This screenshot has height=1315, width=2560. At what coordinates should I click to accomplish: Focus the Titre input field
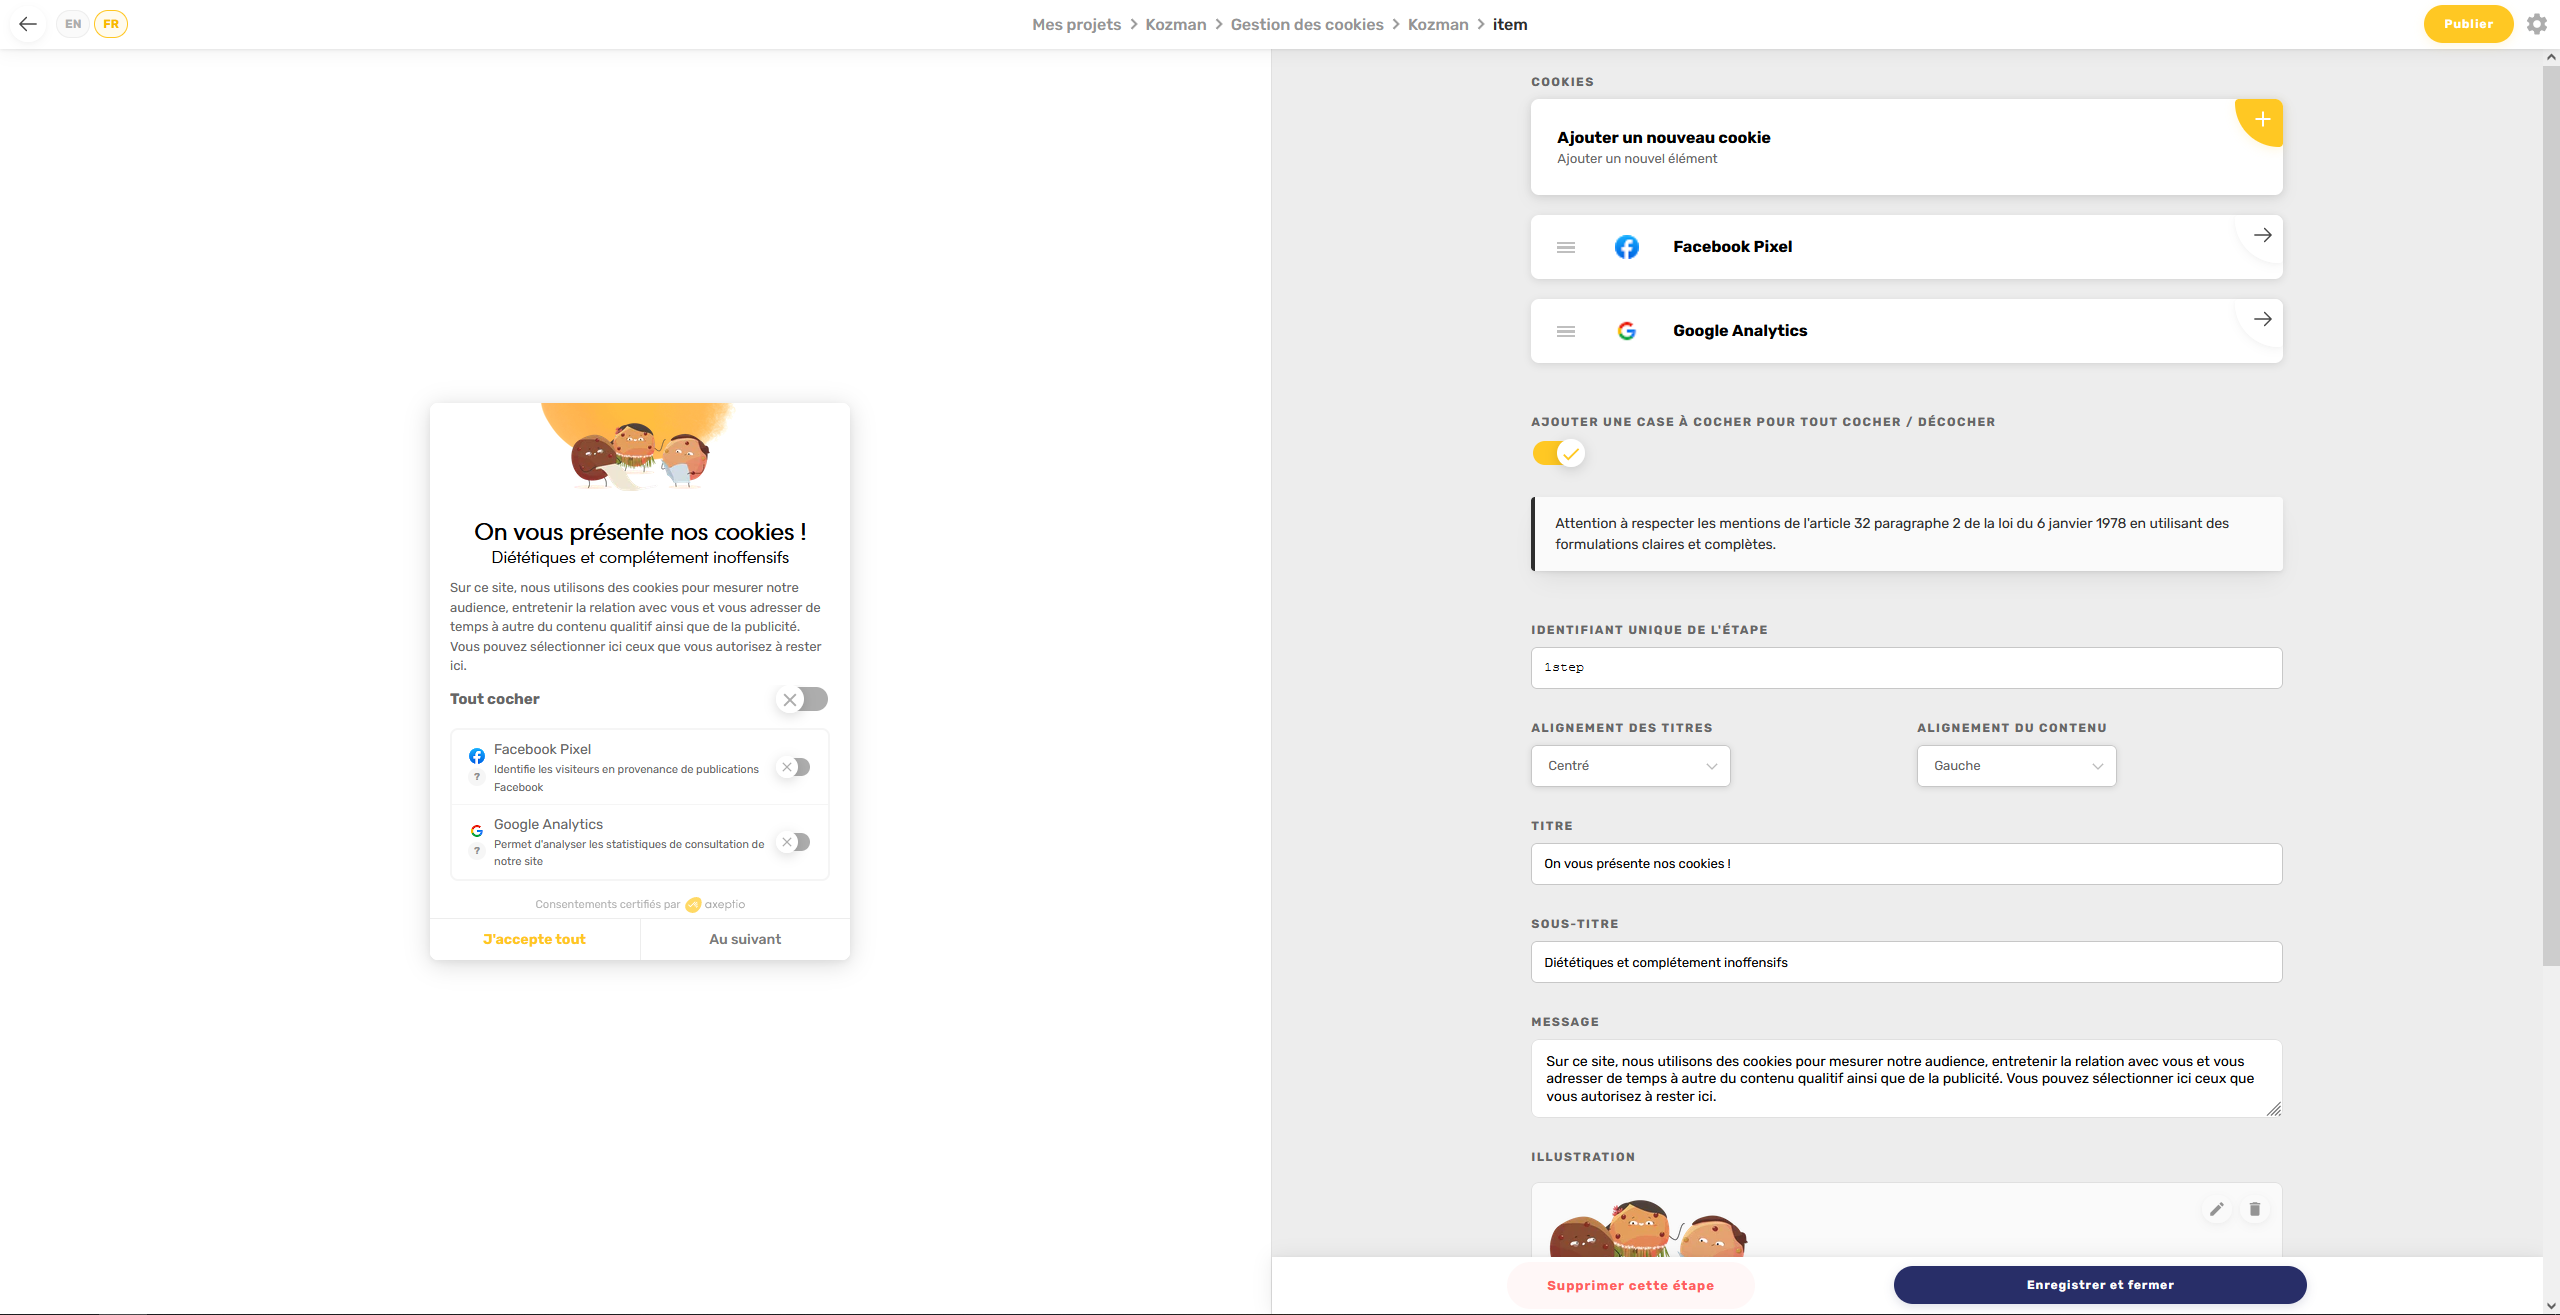click(1906, 864)
